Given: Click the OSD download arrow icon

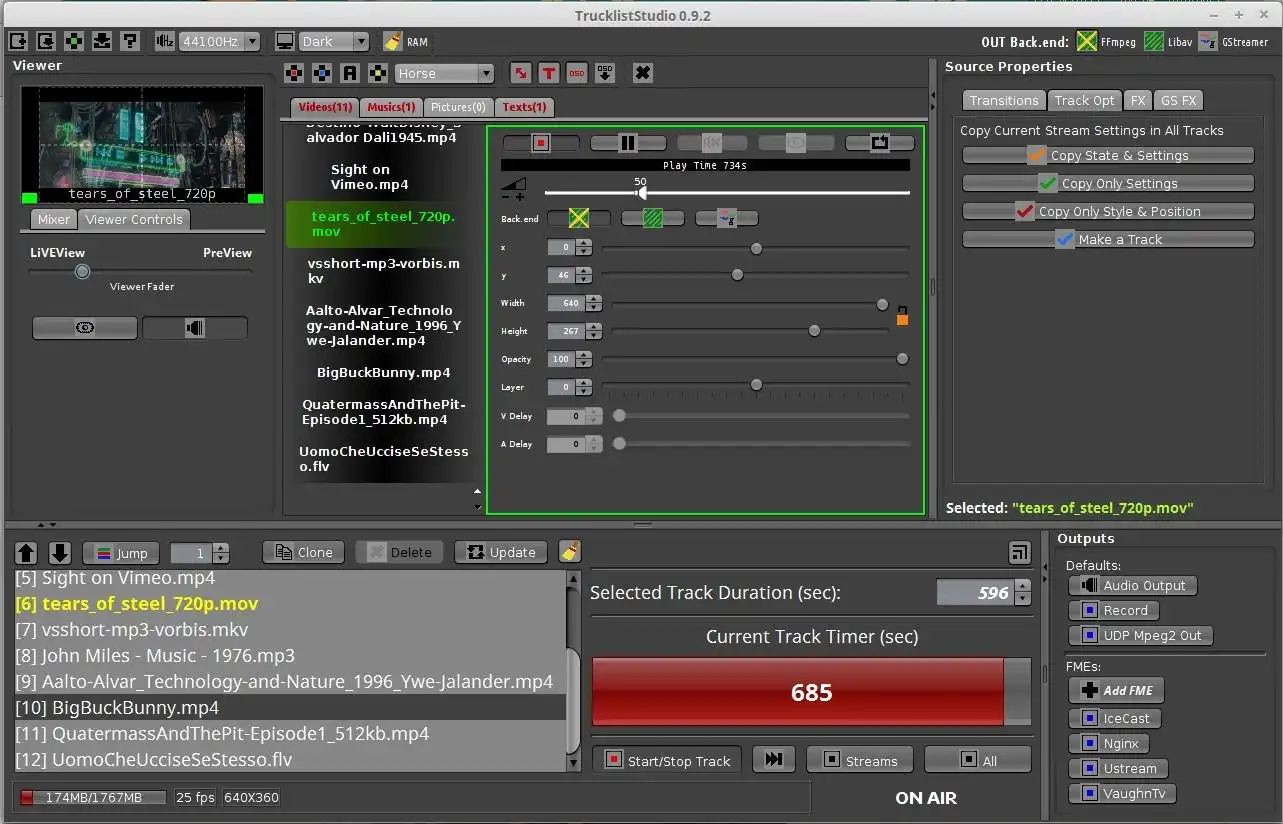Looking at the screenshot, I should [x=605, y=73].
